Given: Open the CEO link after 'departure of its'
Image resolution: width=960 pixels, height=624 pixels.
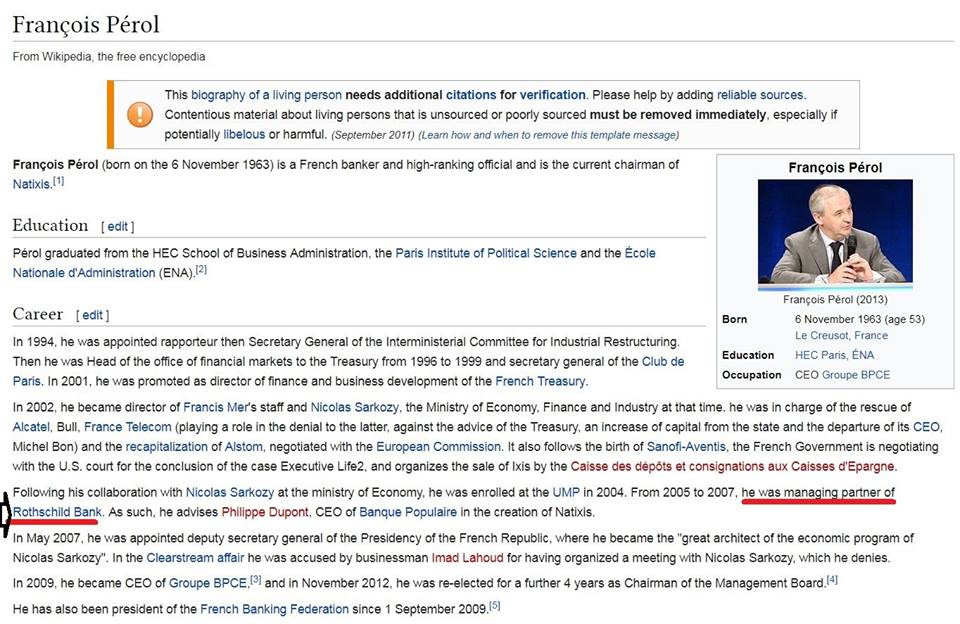Looking at the screenshot, I should 926,427.
